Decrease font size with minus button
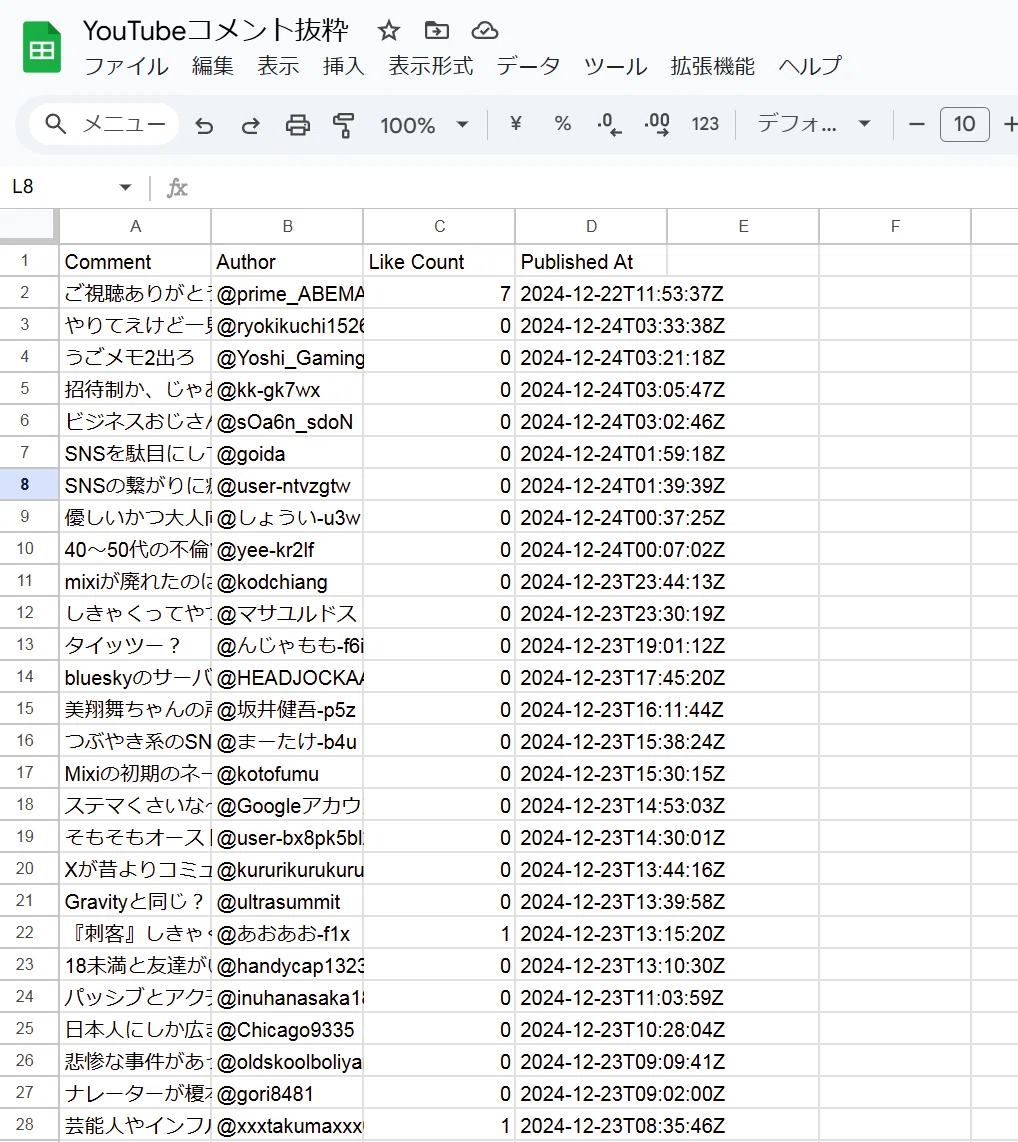This screenshot has height=1142, width=1018. [917, 125]
